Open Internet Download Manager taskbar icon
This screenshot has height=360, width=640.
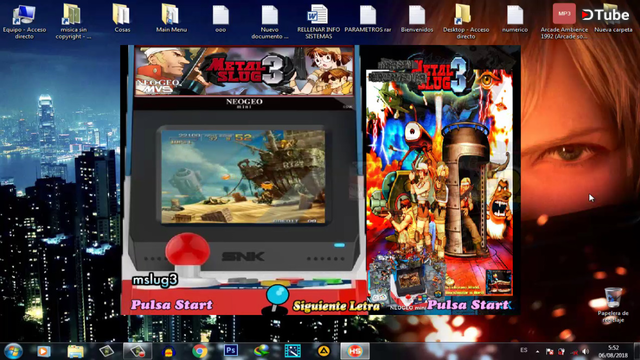click(x=261, y=351)
